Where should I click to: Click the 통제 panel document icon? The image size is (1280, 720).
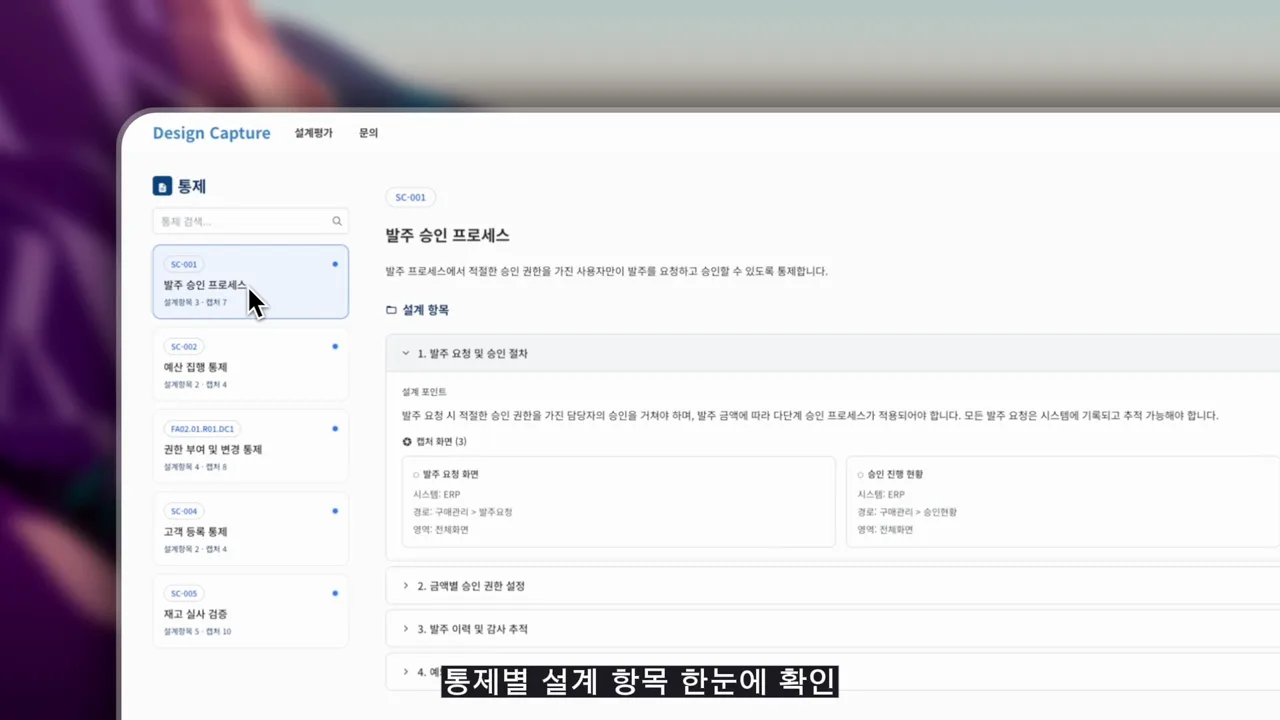[x=162, y=186]
